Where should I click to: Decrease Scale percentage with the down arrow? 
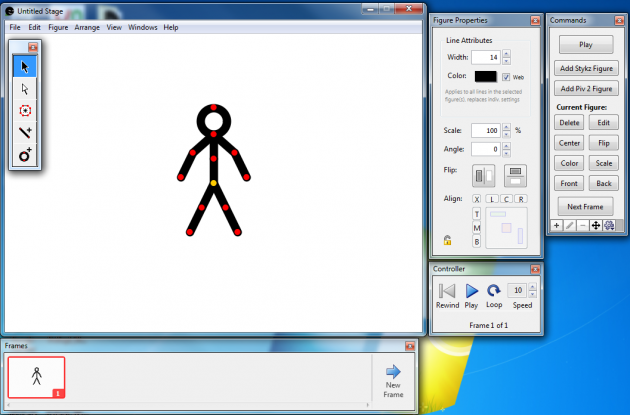click(507, 134)
